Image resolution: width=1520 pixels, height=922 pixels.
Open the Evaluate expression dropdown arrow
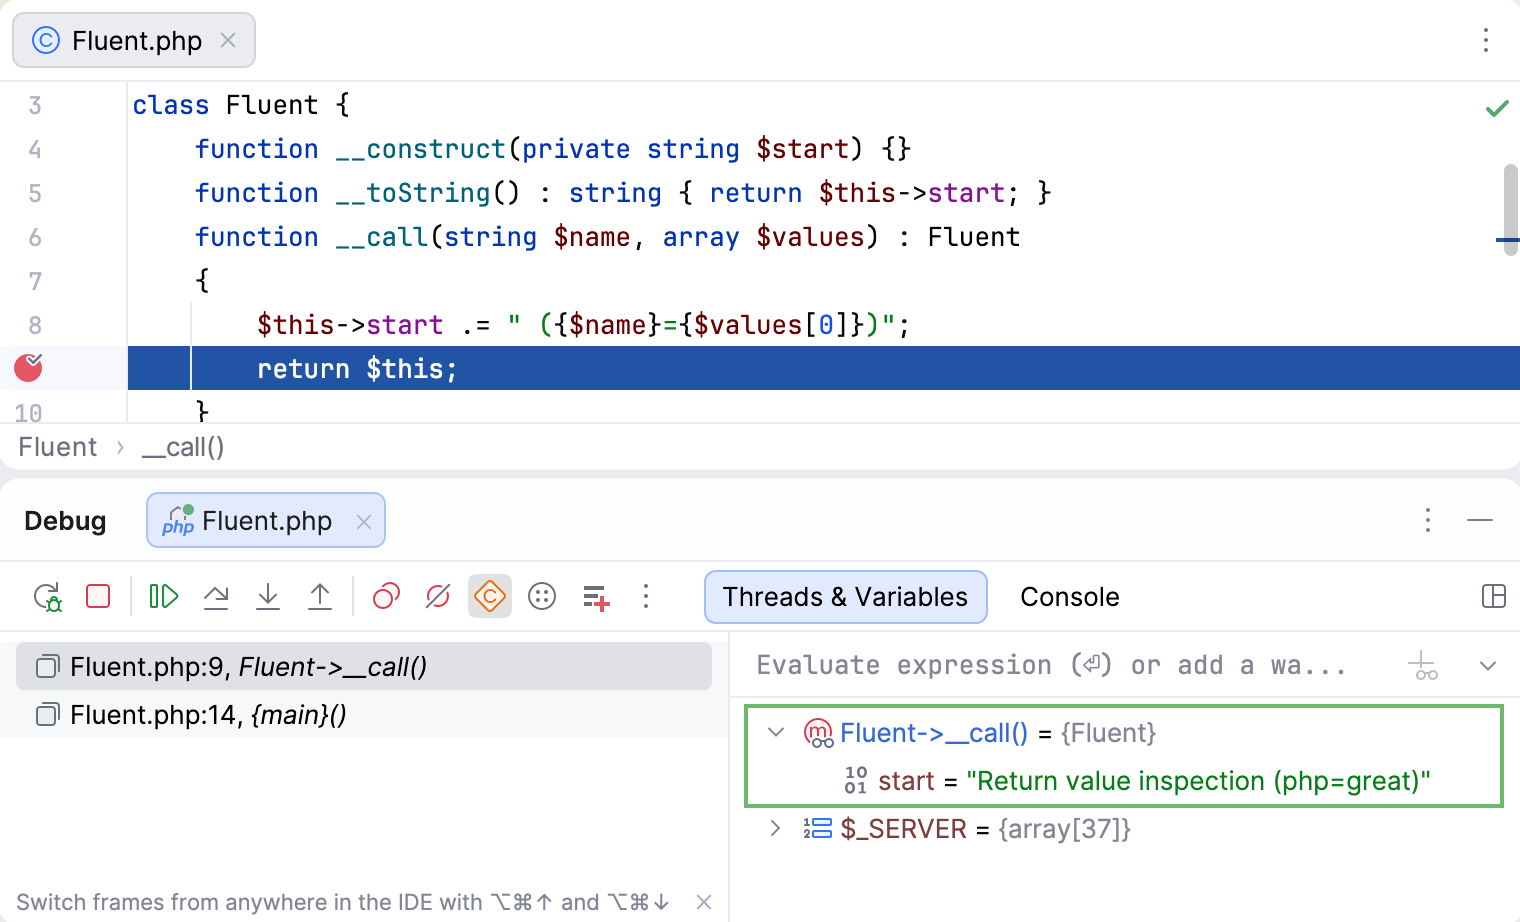coord(1487,664)
